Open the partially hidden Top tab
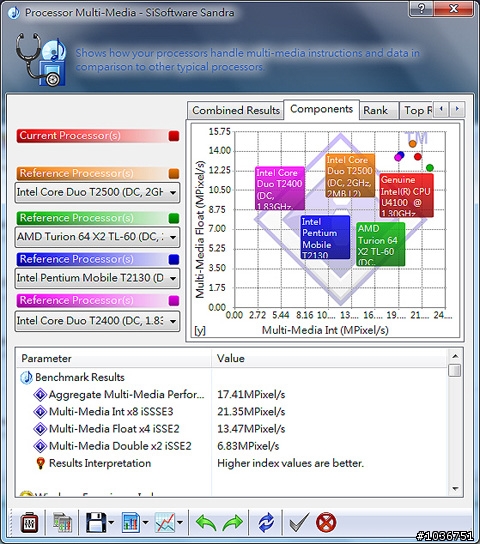The width and height of the screenshot is (480, 544). [x=416, y=110]
